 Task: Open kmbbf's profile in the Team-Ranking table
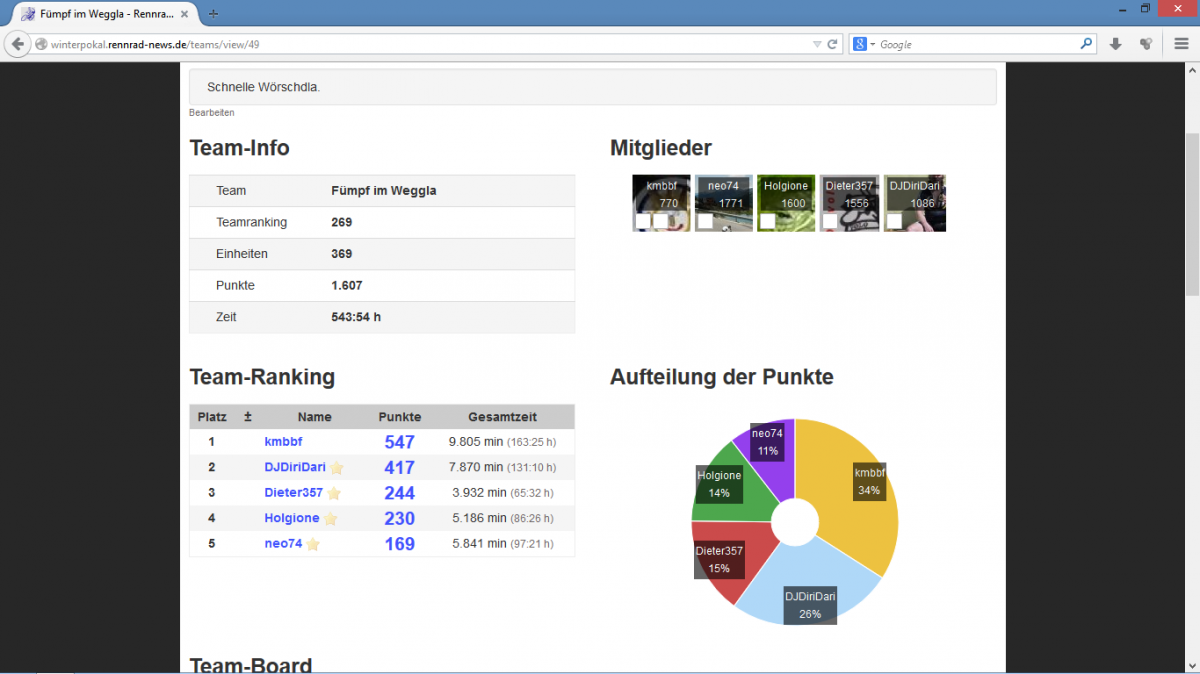tap(283, 442)
